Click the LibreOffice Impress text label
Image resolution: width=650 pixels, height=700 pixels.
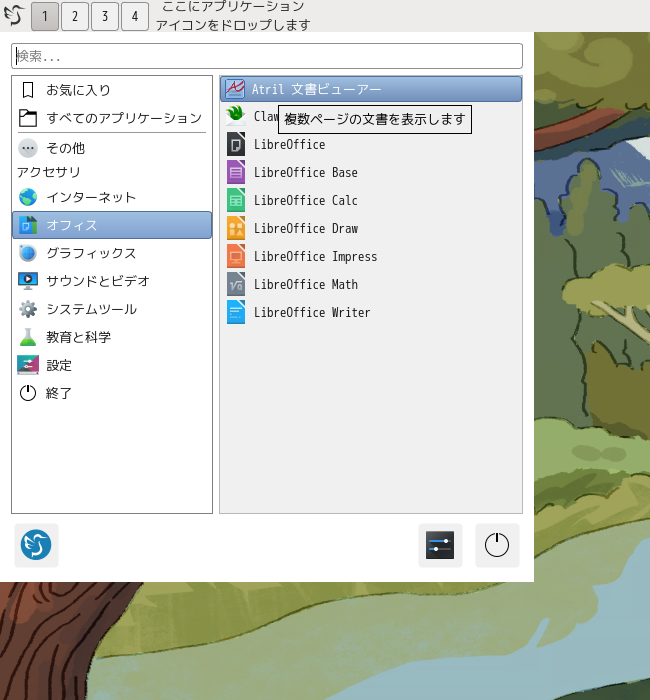(x=316, y=257)
